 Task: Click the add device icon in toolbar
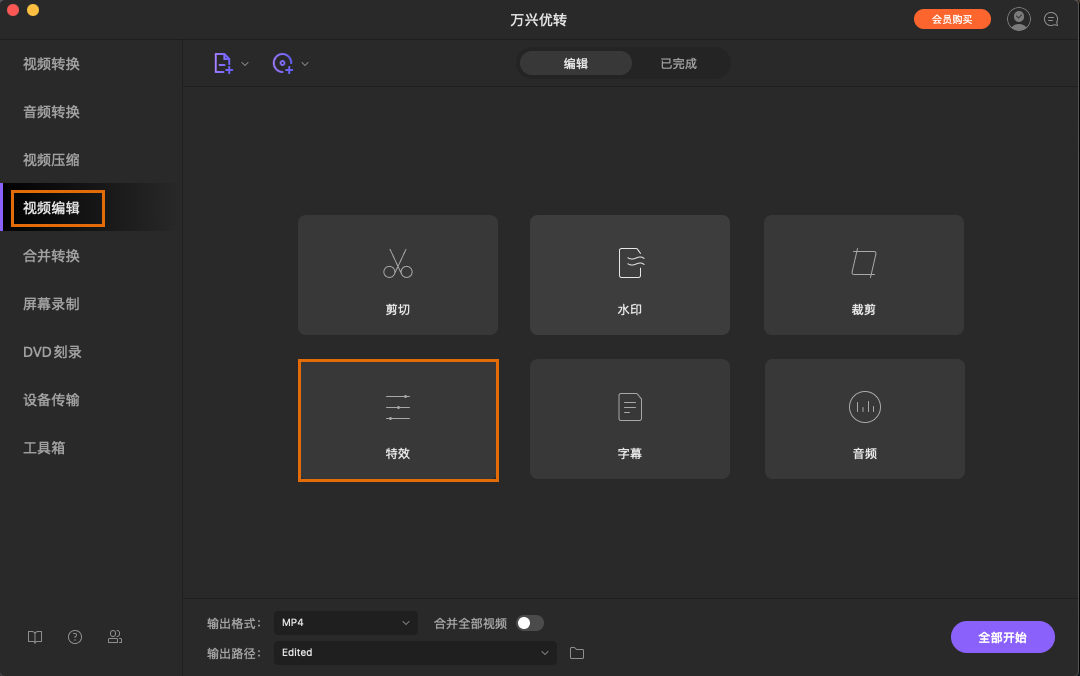(x=283, y=63)
